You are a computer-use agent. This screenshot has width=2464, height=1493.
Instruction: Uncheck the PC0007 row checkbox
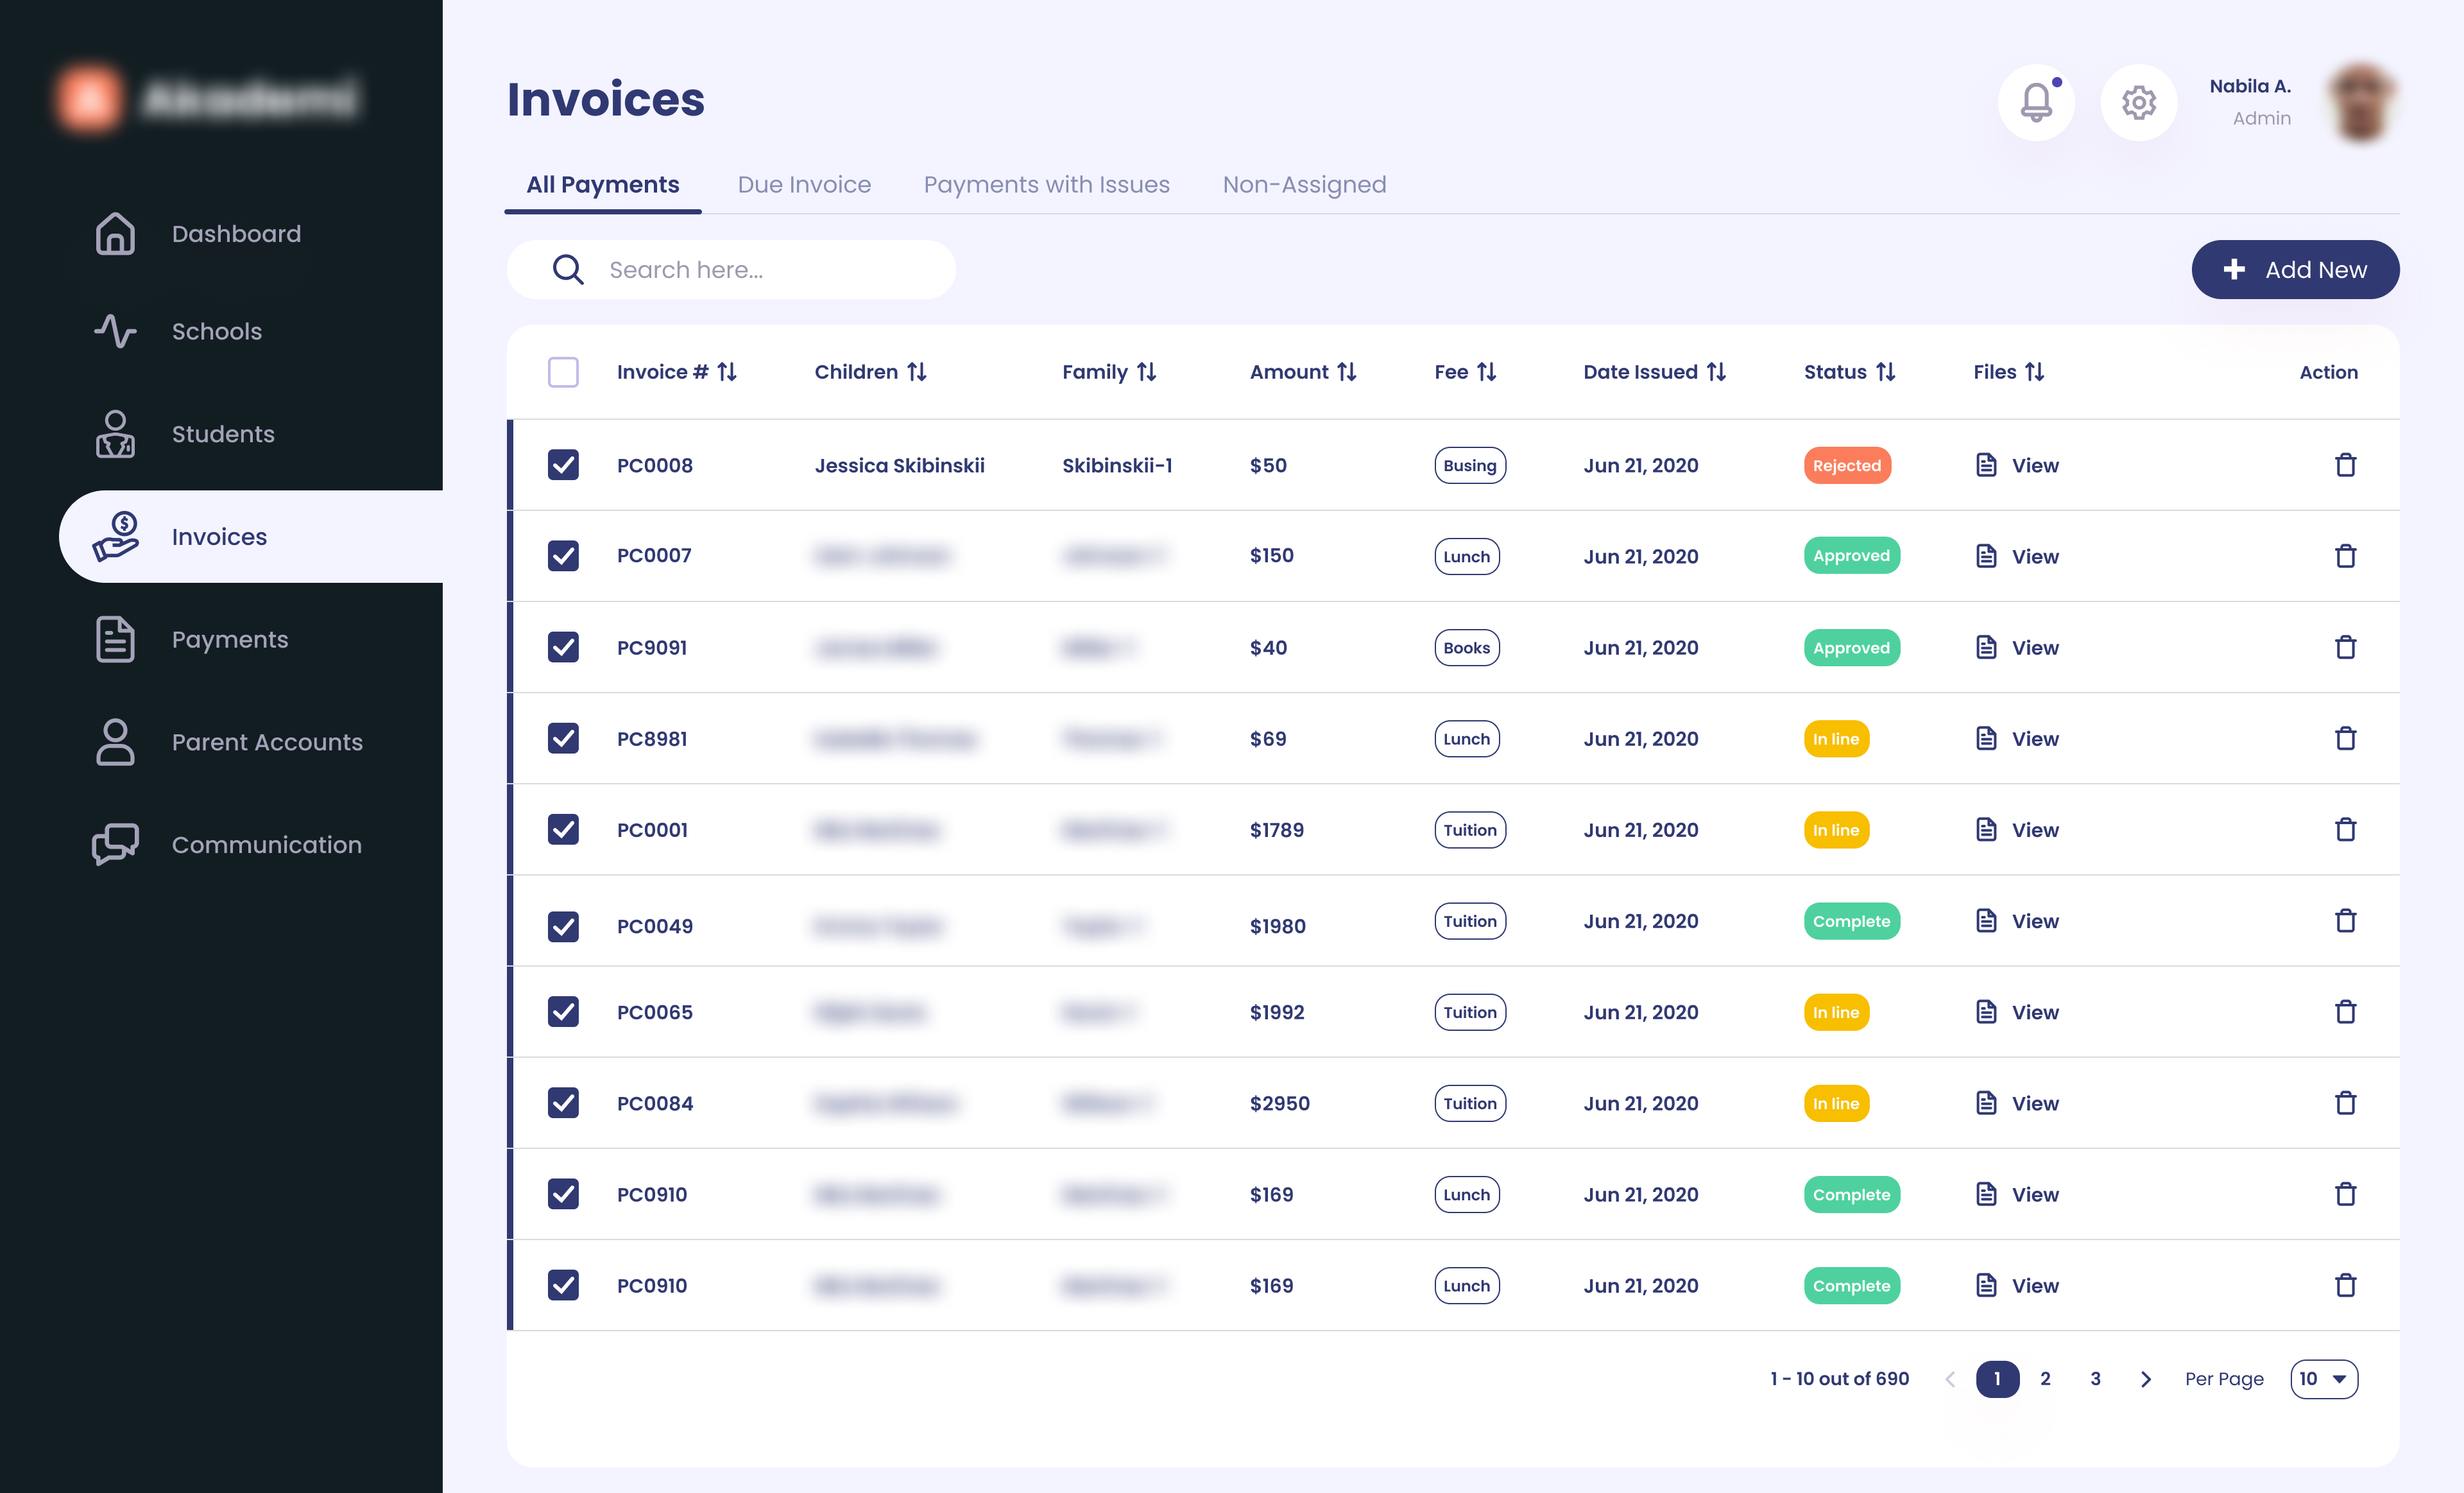(563, 556)
